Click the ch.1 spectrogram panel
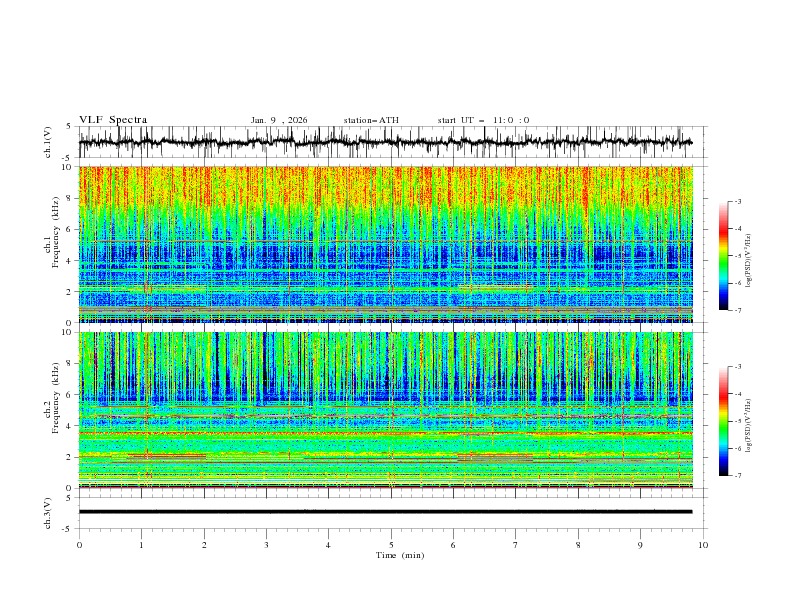 (386, 244)
